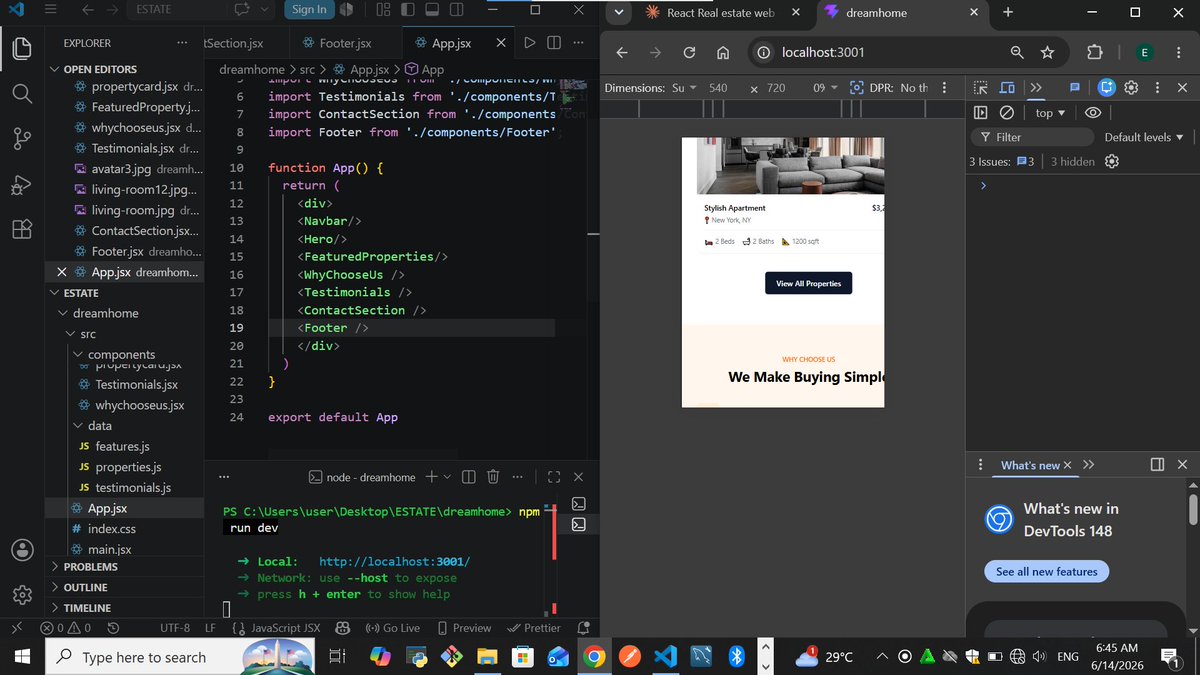Image resolution: width=1200 pixels, height=675 pixels.
Task: Split the terminal panel
Action: coord(468,477)
